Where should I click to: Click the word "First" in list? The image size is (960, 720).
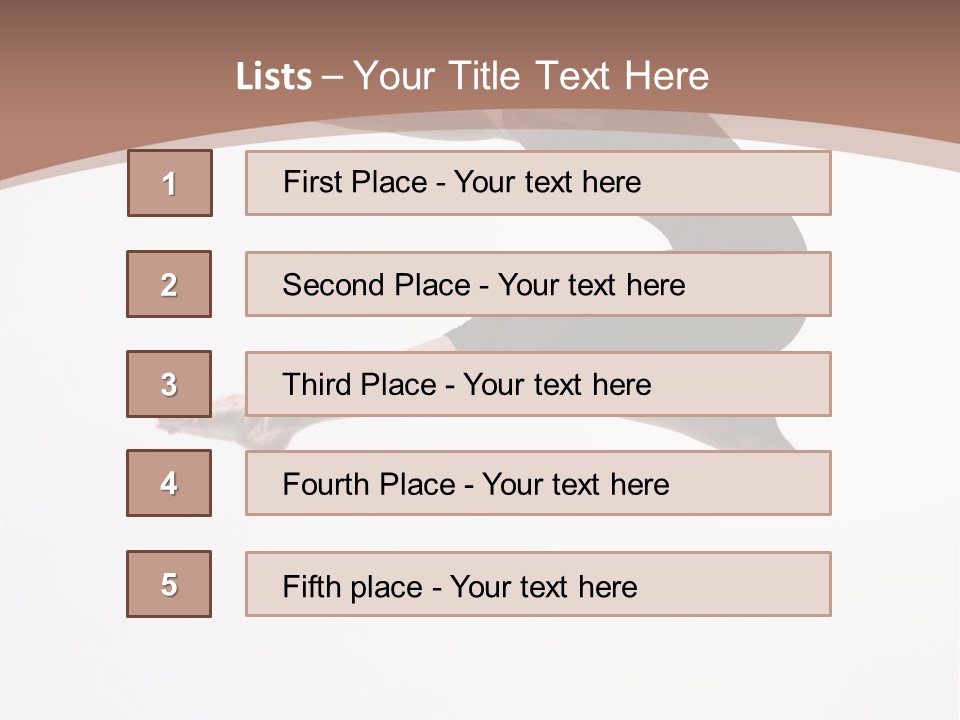[x=314, y=182]
